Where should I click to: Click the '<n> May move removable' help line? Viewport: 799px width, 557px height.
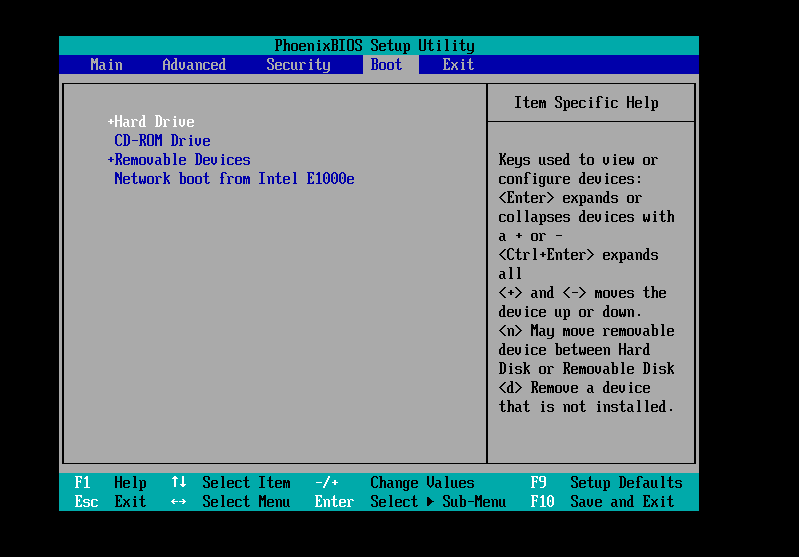coord(587,331)
